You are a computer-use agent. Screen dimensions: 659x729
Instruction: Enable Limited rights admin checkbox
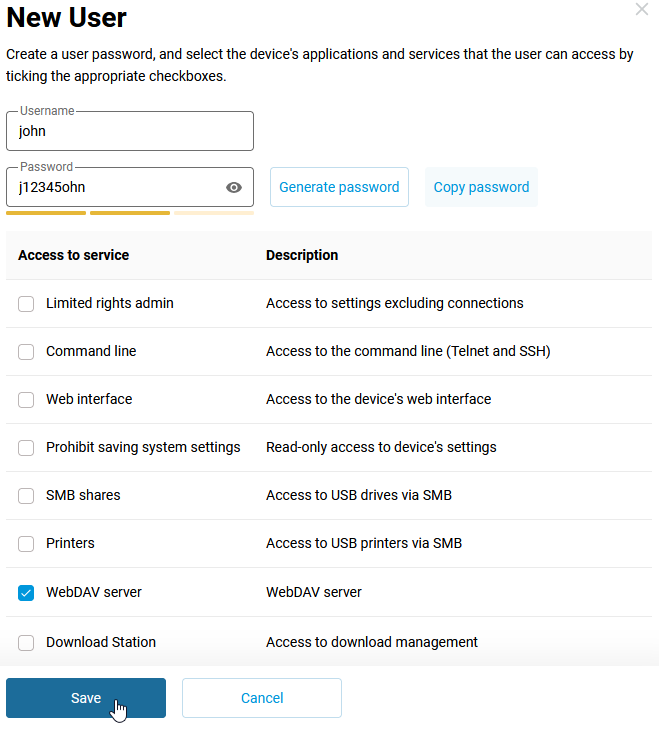click(26, 304)
